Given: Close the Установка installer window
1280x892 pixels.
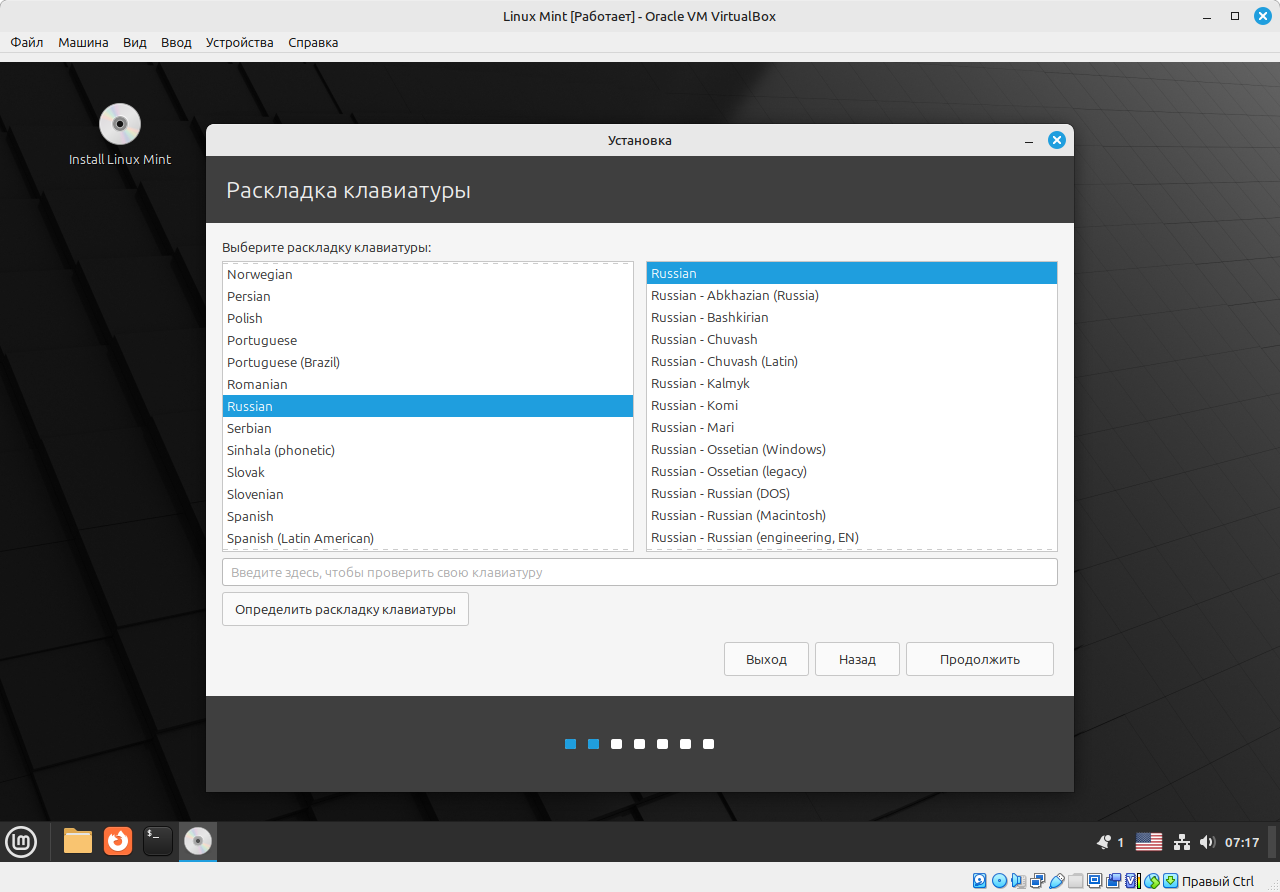Looking at the screenshot, I should pos(1056,141).
